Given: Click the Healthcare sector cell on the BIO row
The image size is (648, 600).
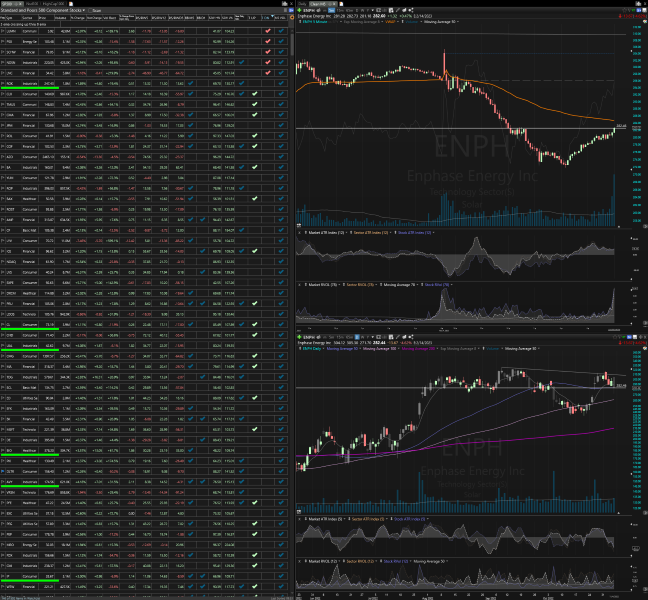Looking at the screenshot, I should [29, 450].
